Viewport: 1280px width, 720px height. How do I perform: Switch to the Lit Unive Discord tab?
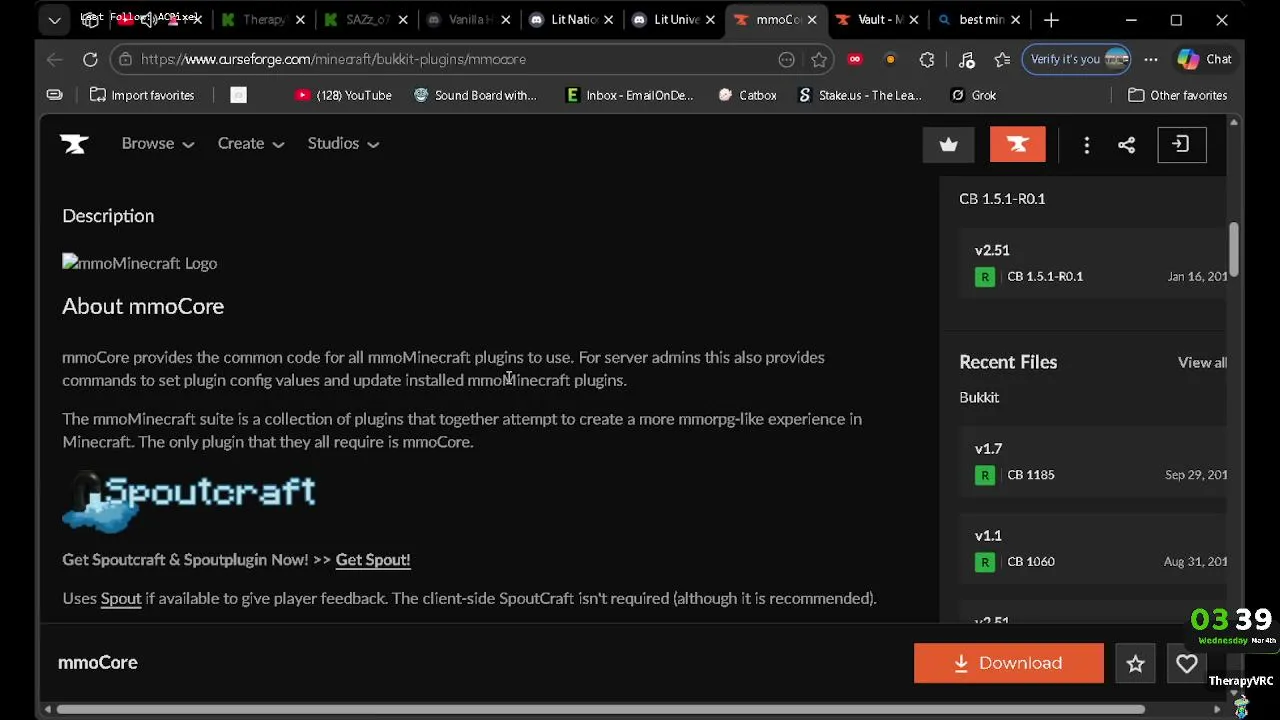tap(672, 19)
